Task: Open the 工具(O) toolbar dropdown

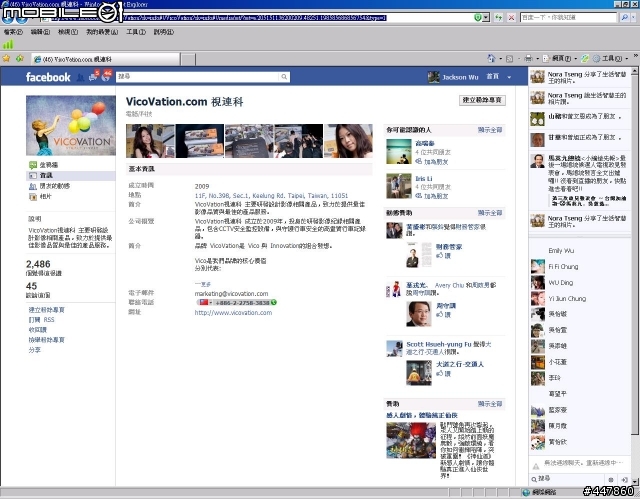Action: click(x=610, y=59)
